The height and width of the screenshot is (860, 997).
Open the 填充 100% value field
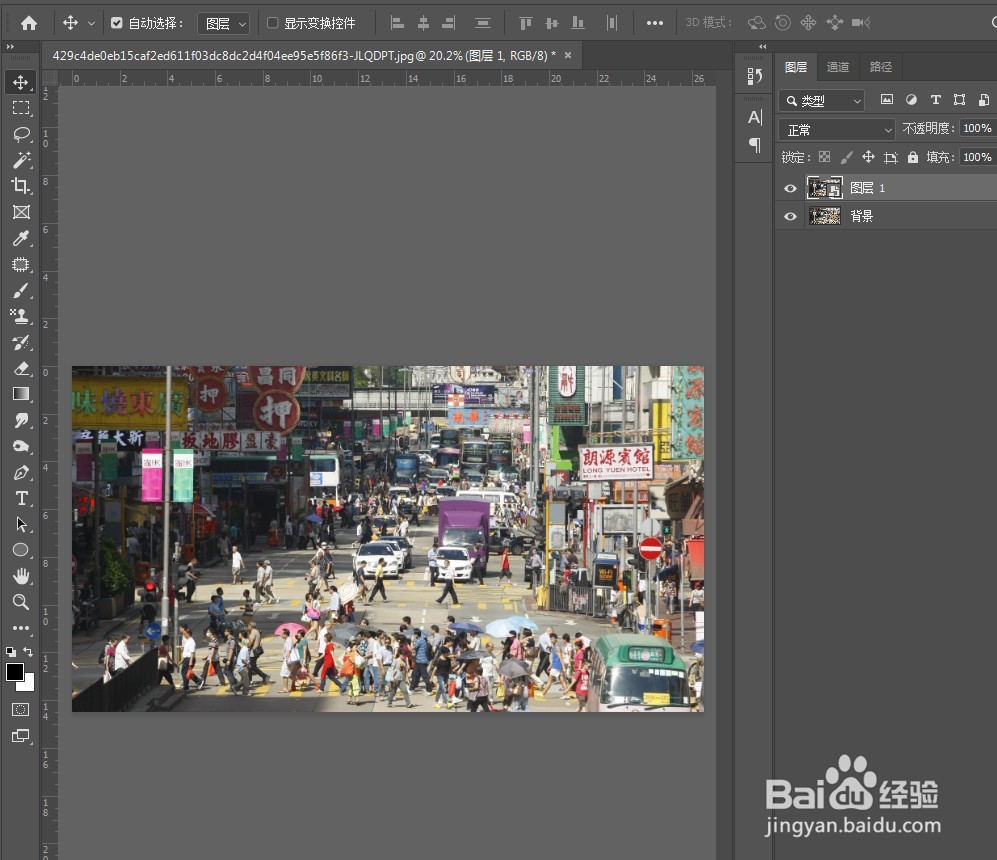pyautogui.click(x=978, y=157)
